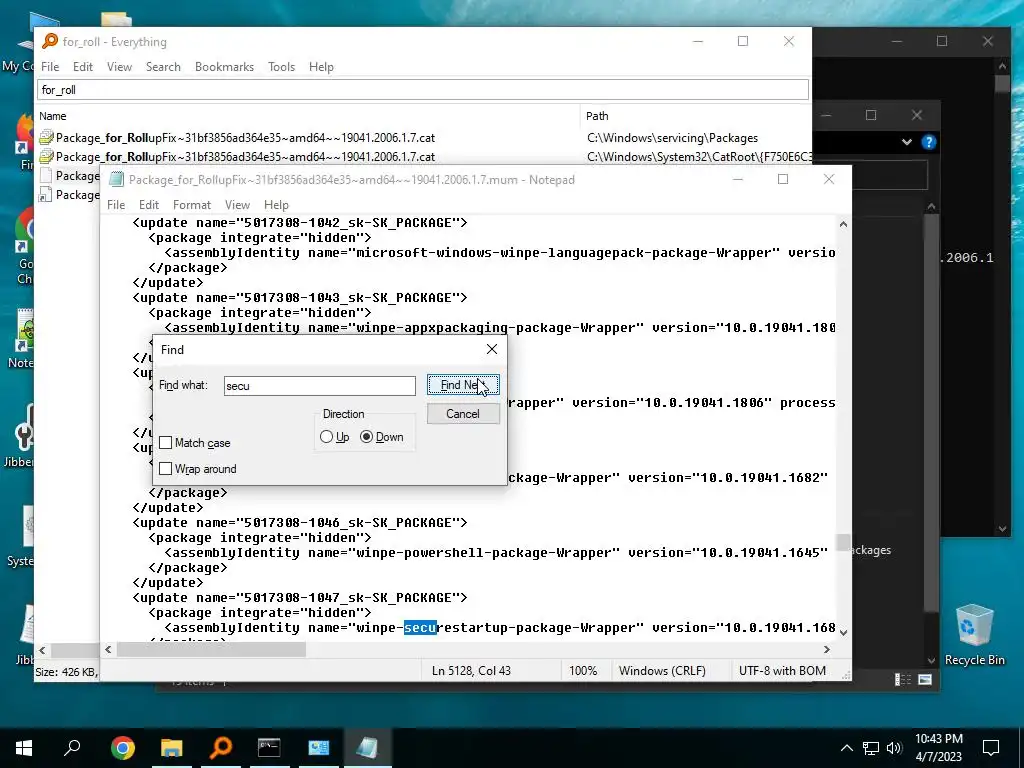Click the Find Next button
This screenshot has width=1024, height=768.
(463, 385)
